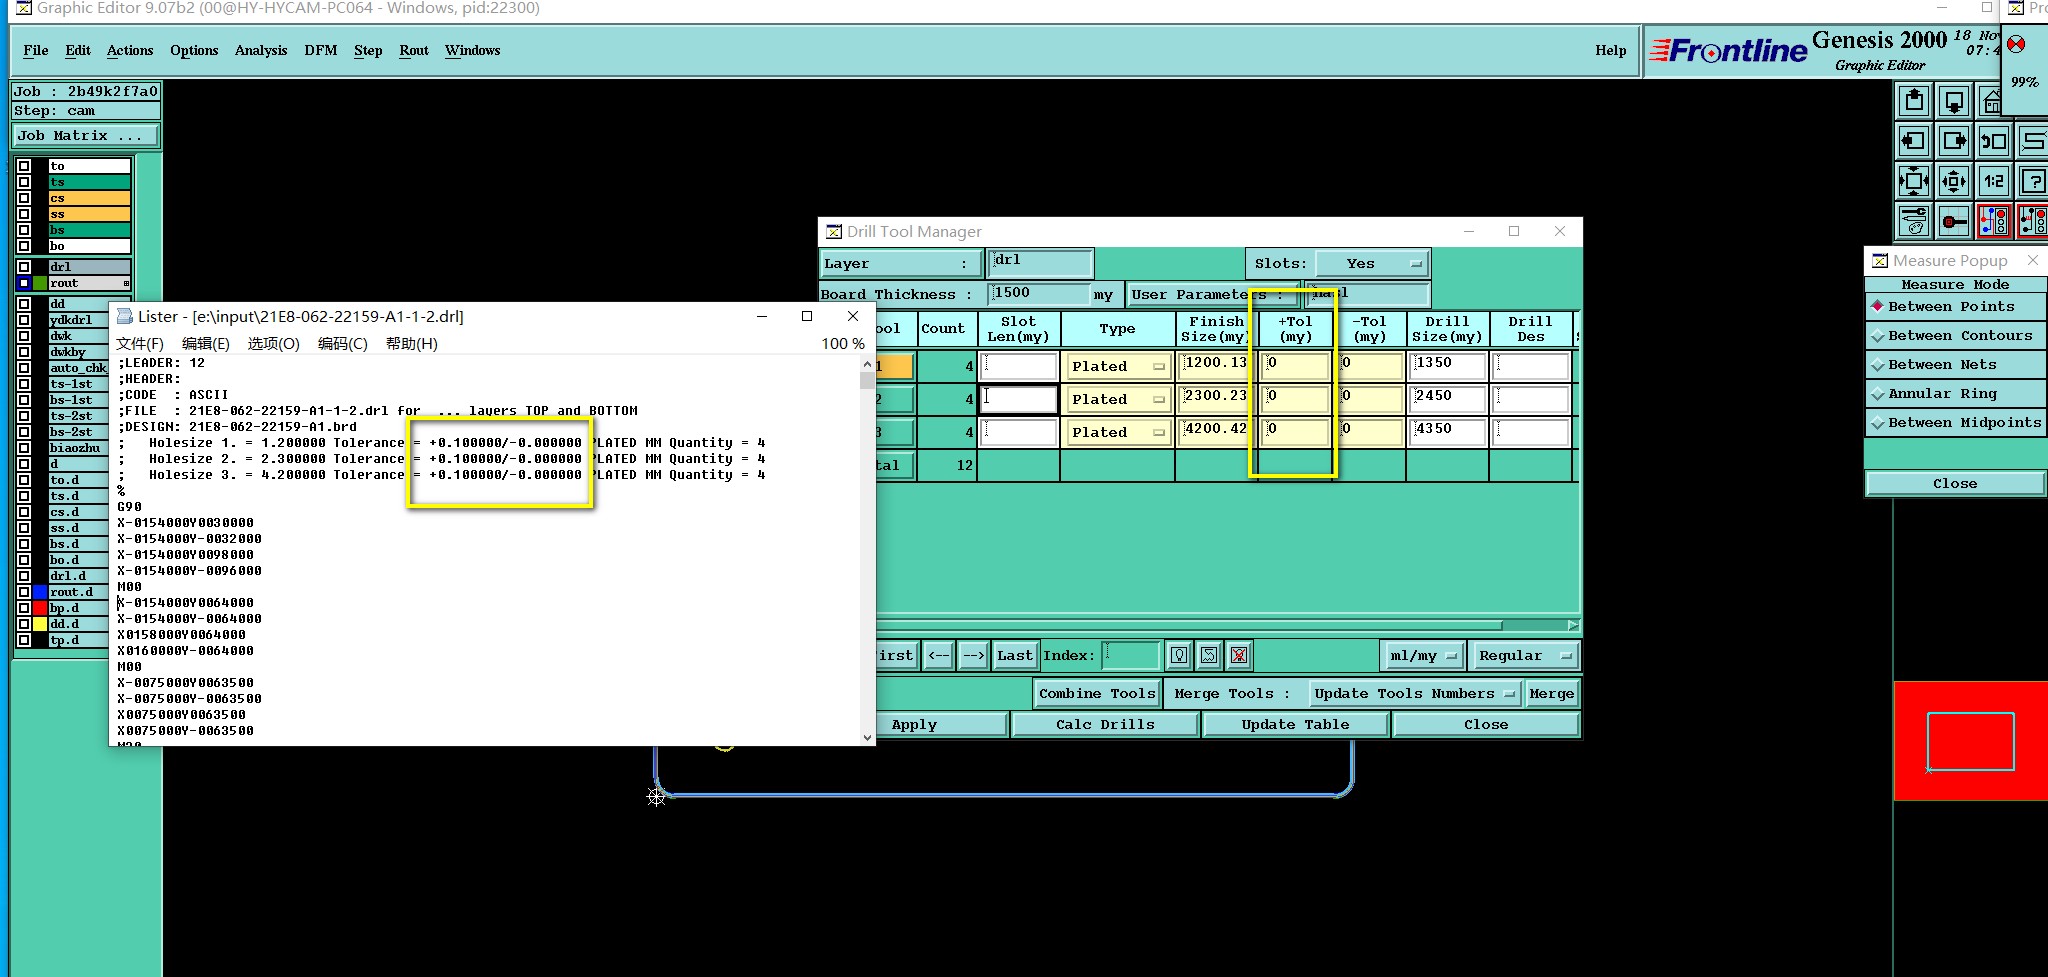
Task: Click the lightbulb highlight icon in Drill Tool Manager
Action: [1179, 656]
